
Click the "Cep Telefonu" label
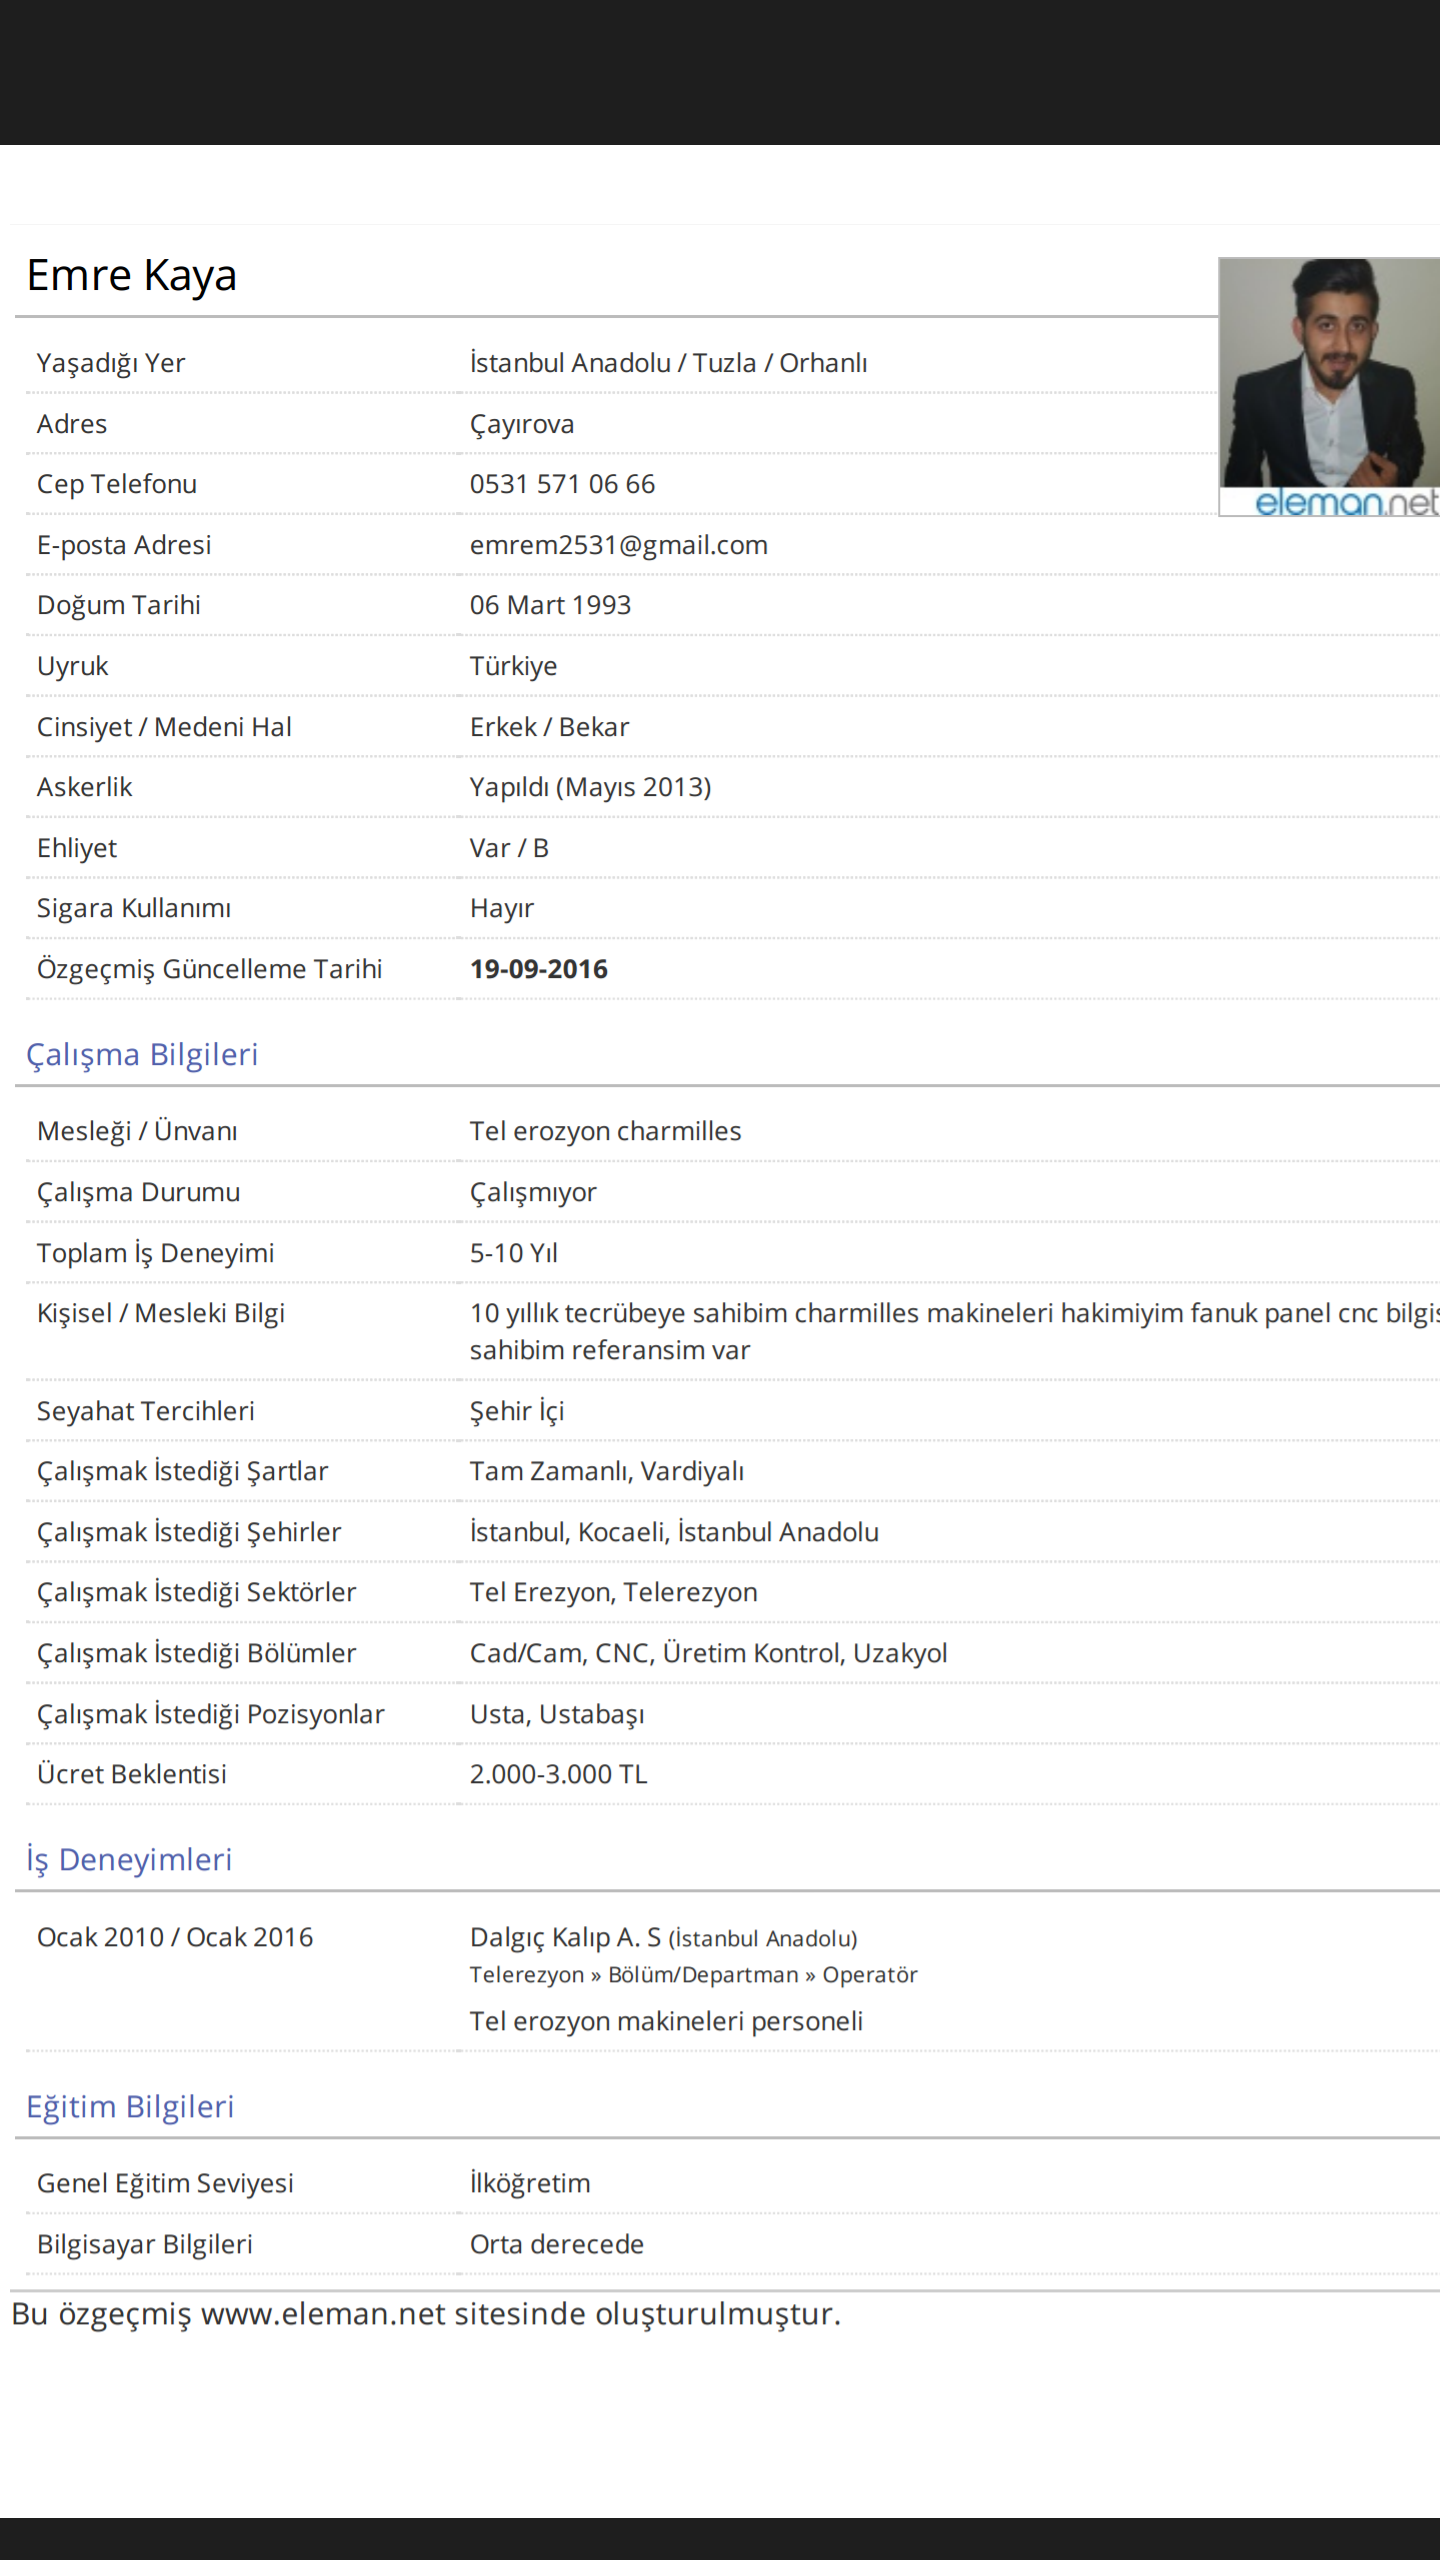tap(117, 484)
